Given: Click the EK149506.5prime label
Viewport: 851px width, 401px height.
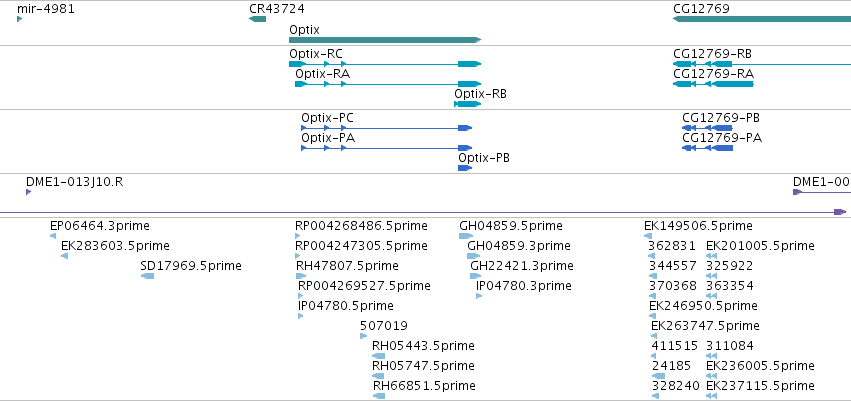Looking at the screenshot, I should point(698,225).
